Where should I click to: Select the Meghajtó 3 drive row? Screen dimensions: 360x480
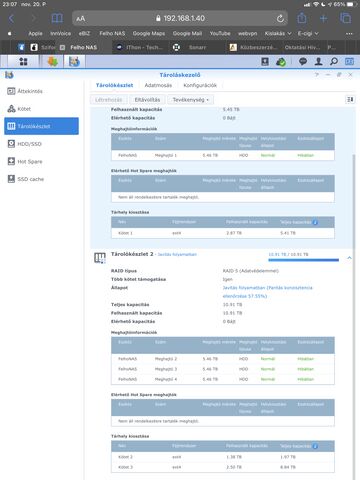[223, 369]
